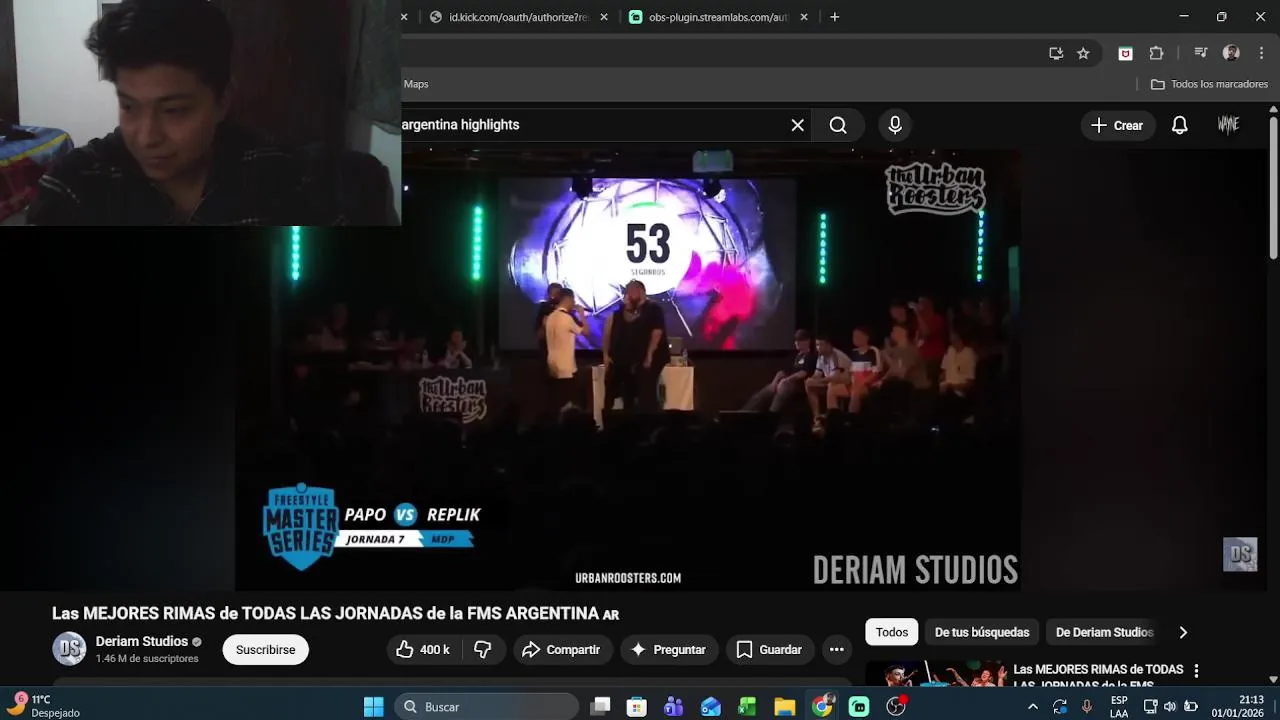Open the Chrome extensions puzzle icon

coord(1156,53)
